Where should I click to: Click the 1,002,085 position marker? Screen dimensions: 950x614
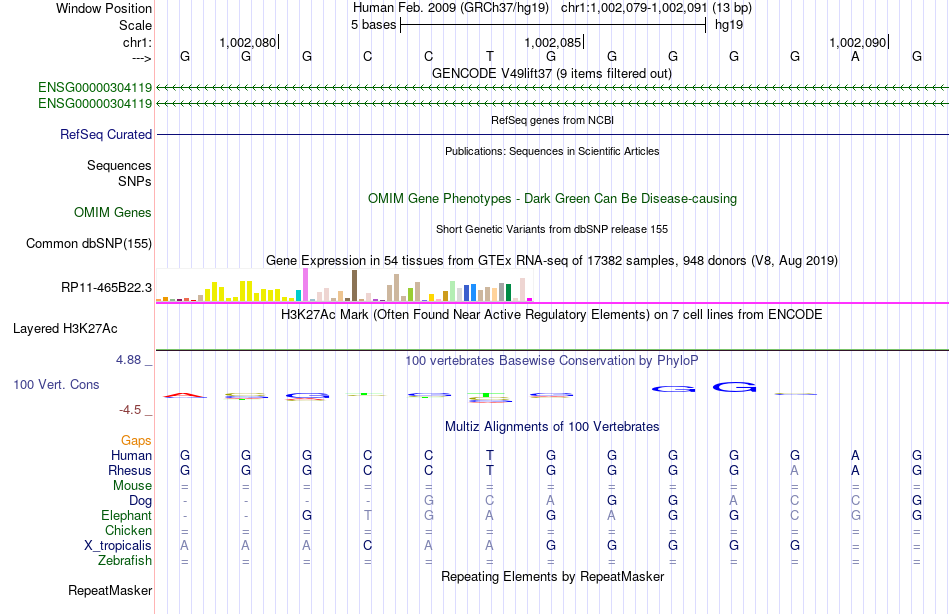point(553,42)
